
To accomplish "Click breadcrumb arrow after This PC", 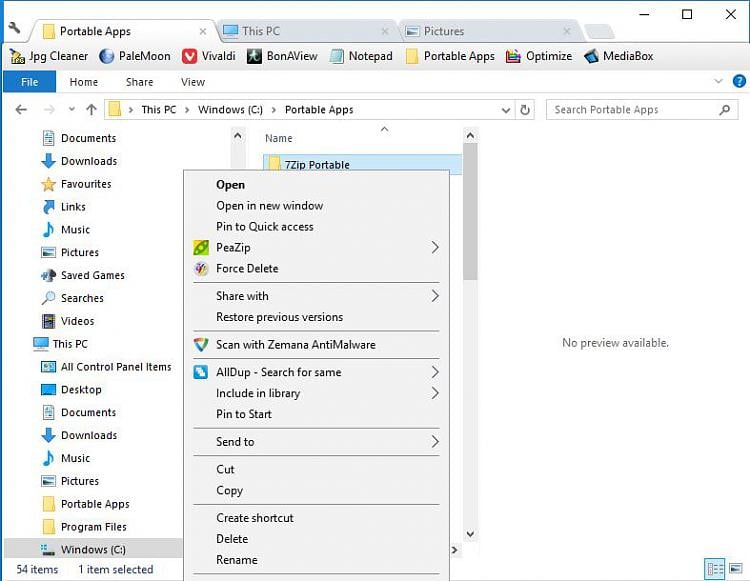I will [x=187, y=110].
